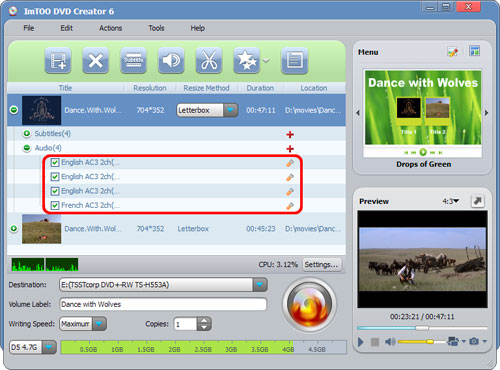Expand the Subtitles(4) node

pyautogui.click(x=27, y=133)
